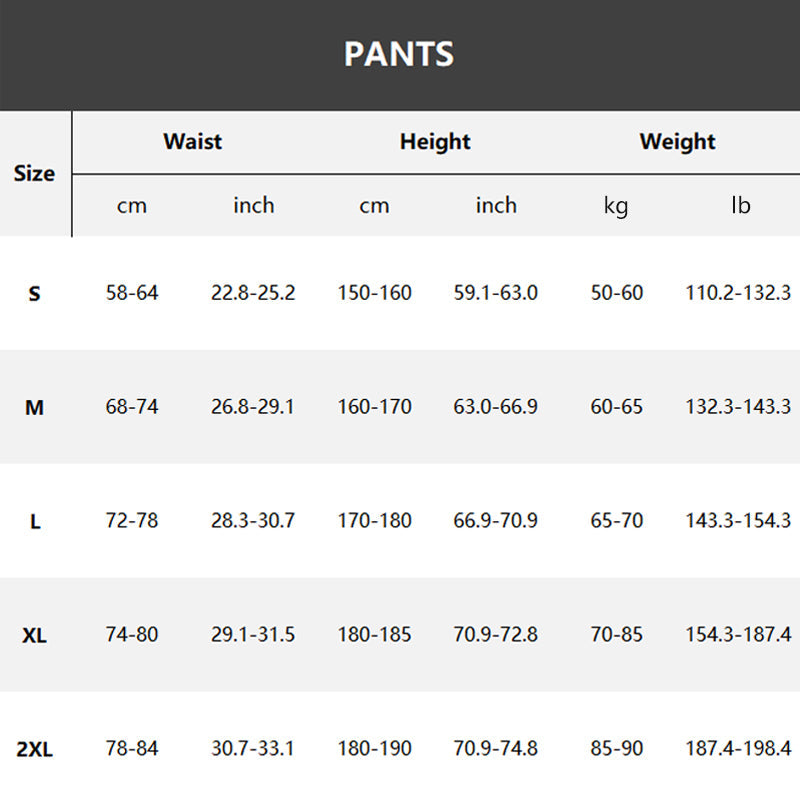Select the S size row label
The image size is (800, 800).
[35, 294]
